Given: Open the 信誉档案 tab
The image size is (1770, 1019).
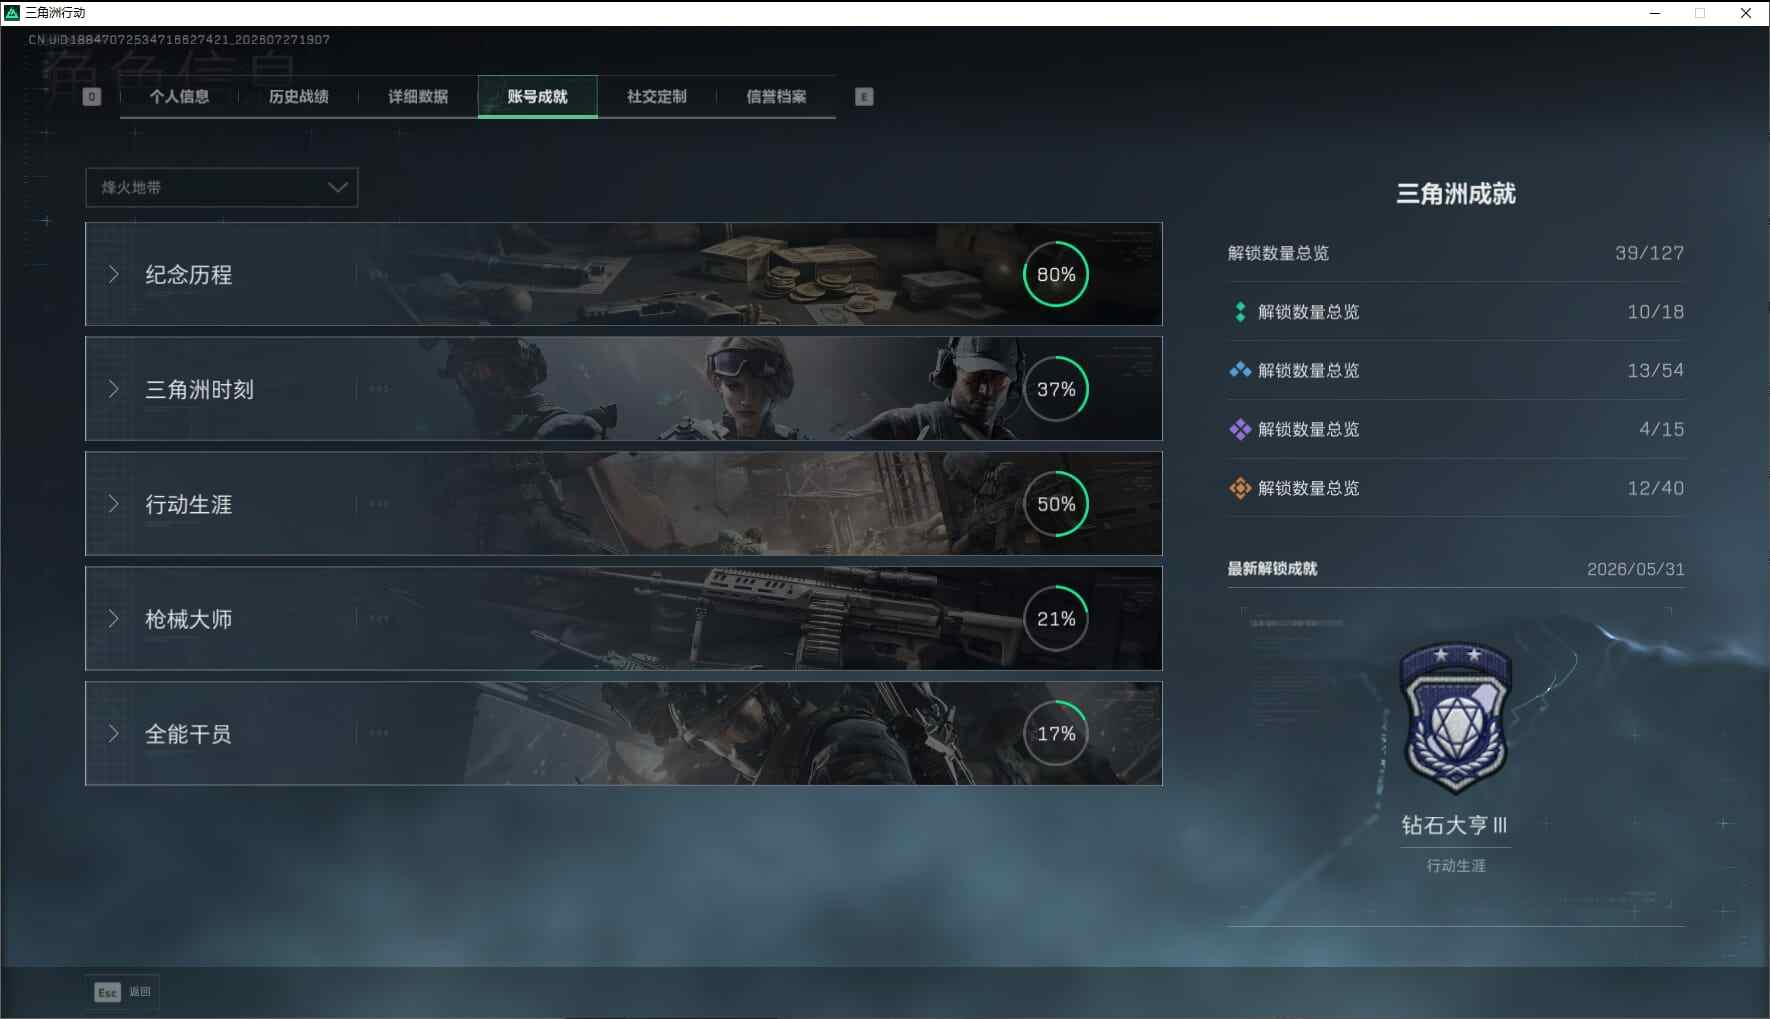Looking at the screenshot, I should 776,97.
